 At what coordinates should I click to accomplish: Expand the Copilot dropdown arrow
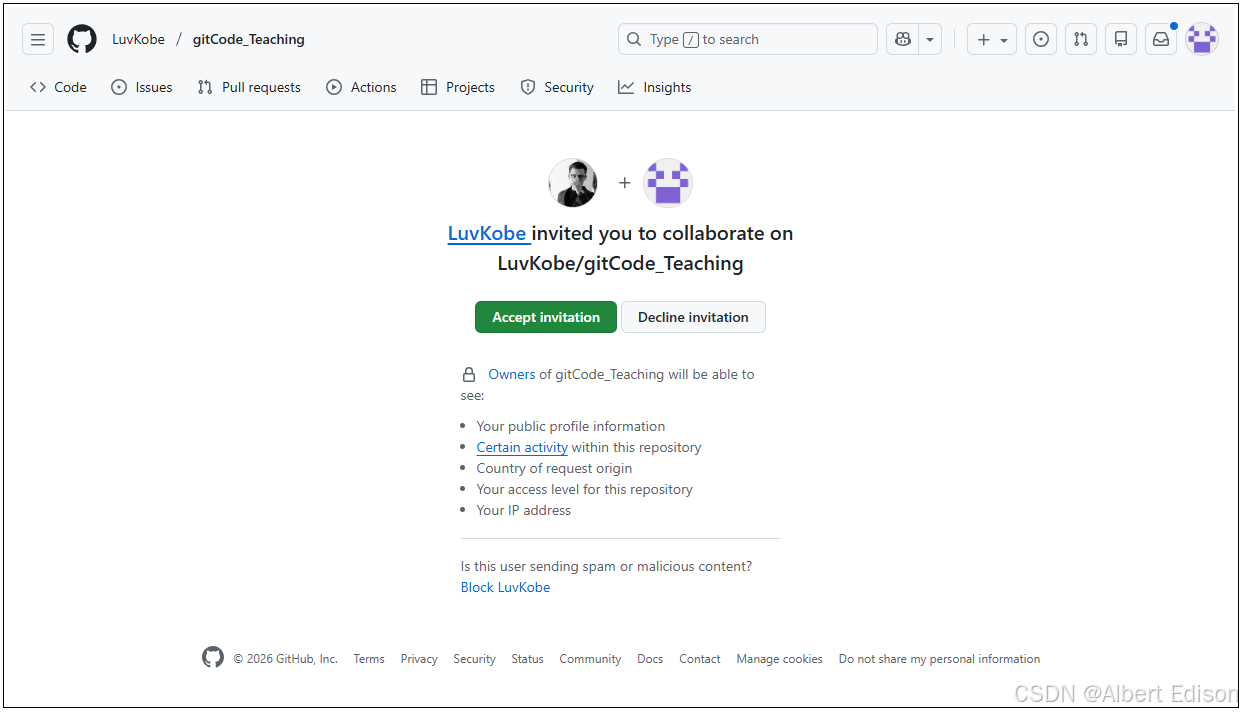tap(931, 40)
